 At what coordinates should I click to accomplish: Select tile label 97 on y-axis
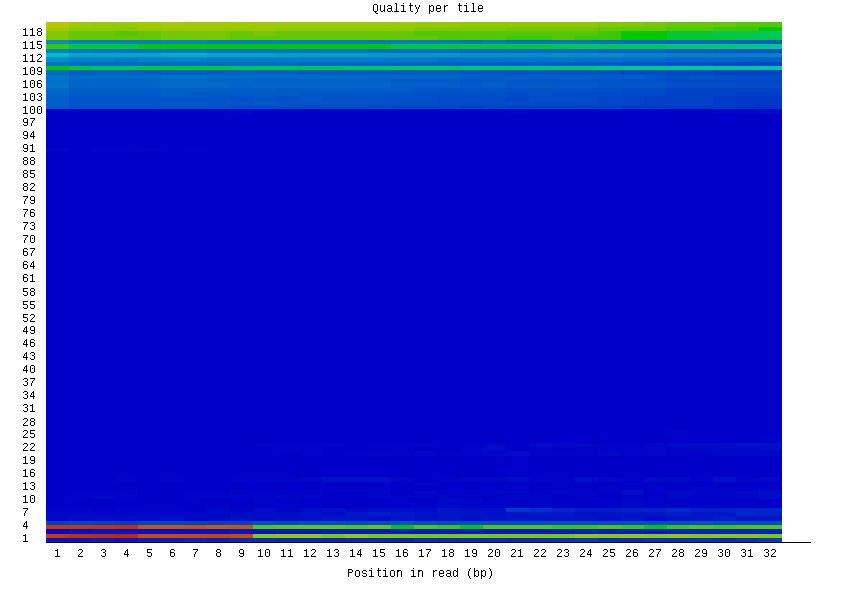click(x=29, y=122)
